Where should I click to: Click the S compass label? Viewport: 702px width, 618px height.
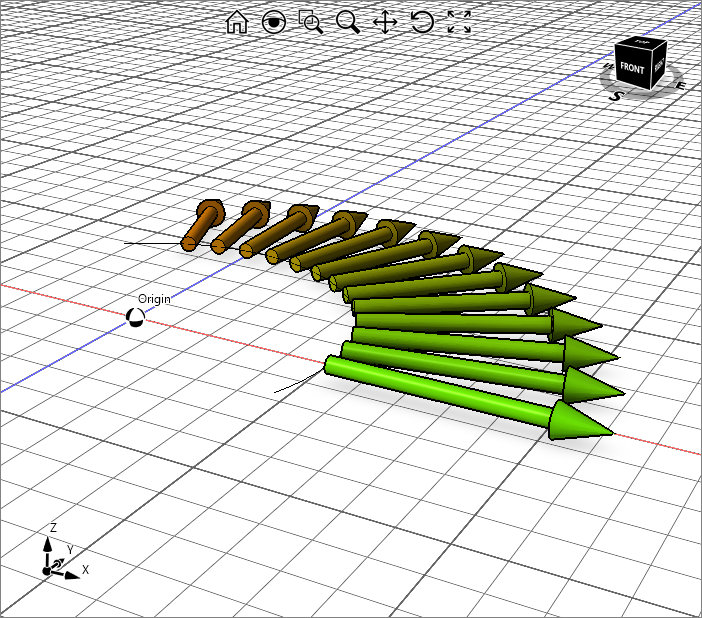point(617,96)
